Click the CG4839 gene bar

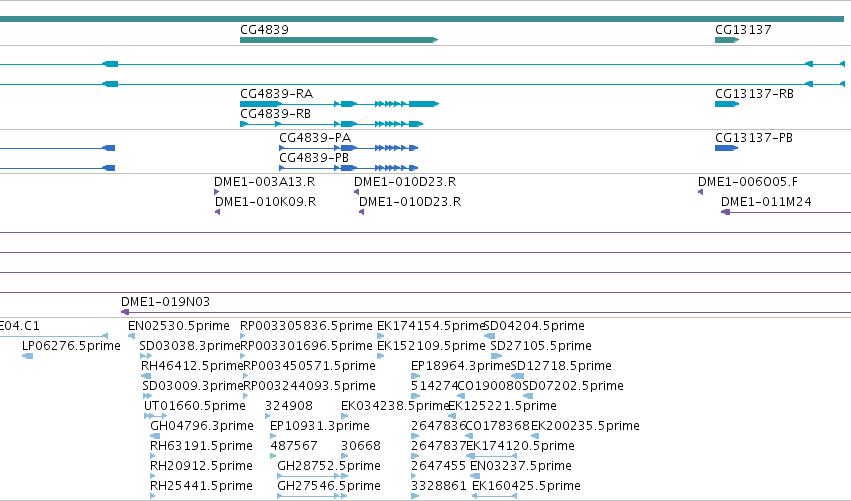tap(339, 40)
